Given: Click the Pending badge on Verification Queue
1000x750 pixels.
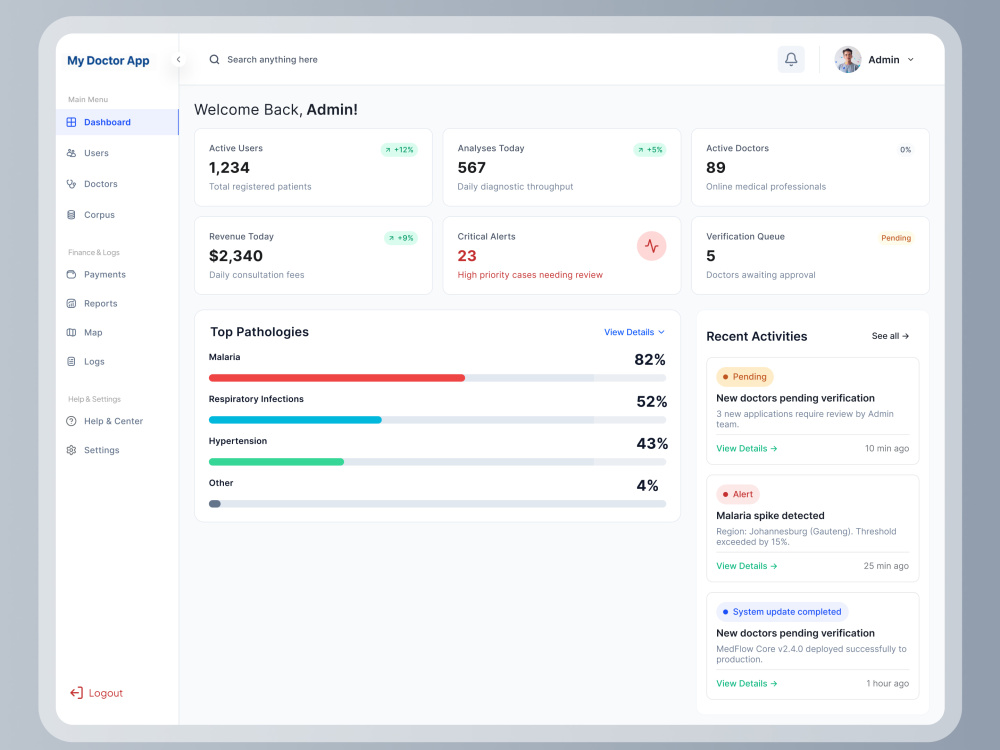Looking at the screenshot, I should point(896,238).
